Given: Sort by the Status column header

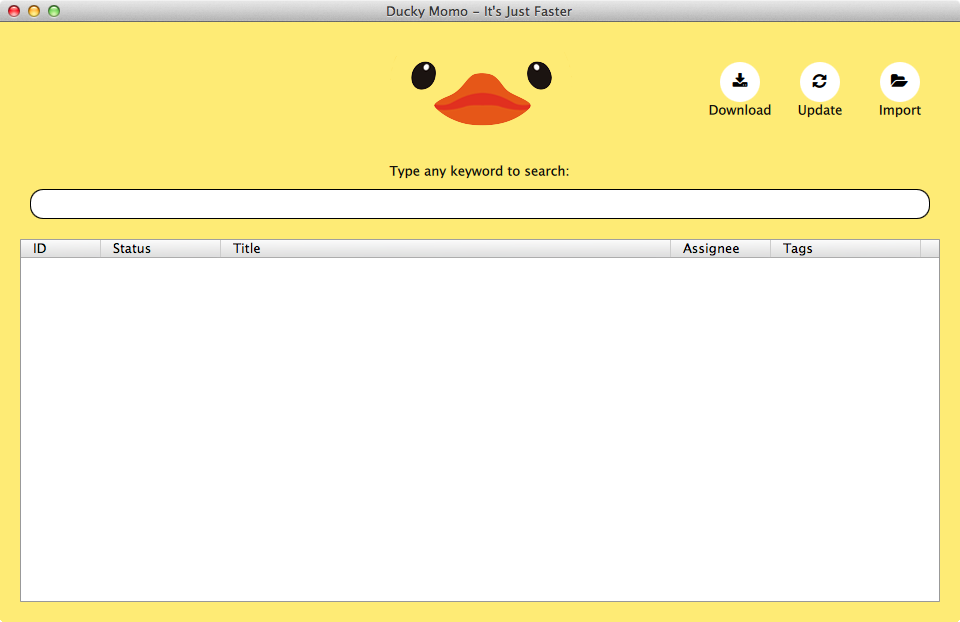Looking at the screenshot, I should pyautogui.click(x=160, y=249).
